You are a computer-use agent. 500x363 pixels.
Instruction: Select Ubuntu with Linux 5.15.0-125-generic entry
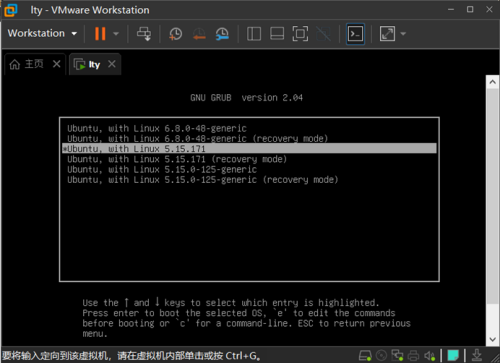coord(249,169)
